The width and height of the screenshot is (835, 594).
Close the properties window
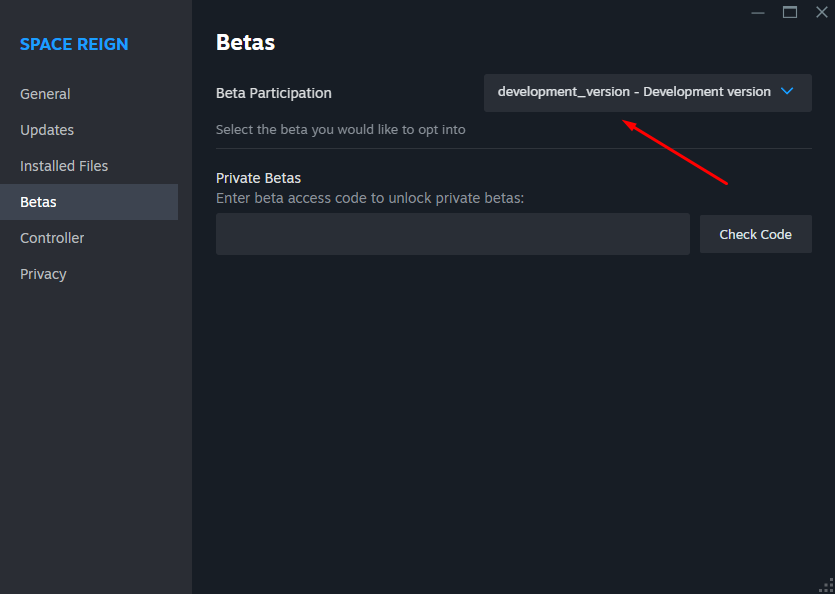822,12
